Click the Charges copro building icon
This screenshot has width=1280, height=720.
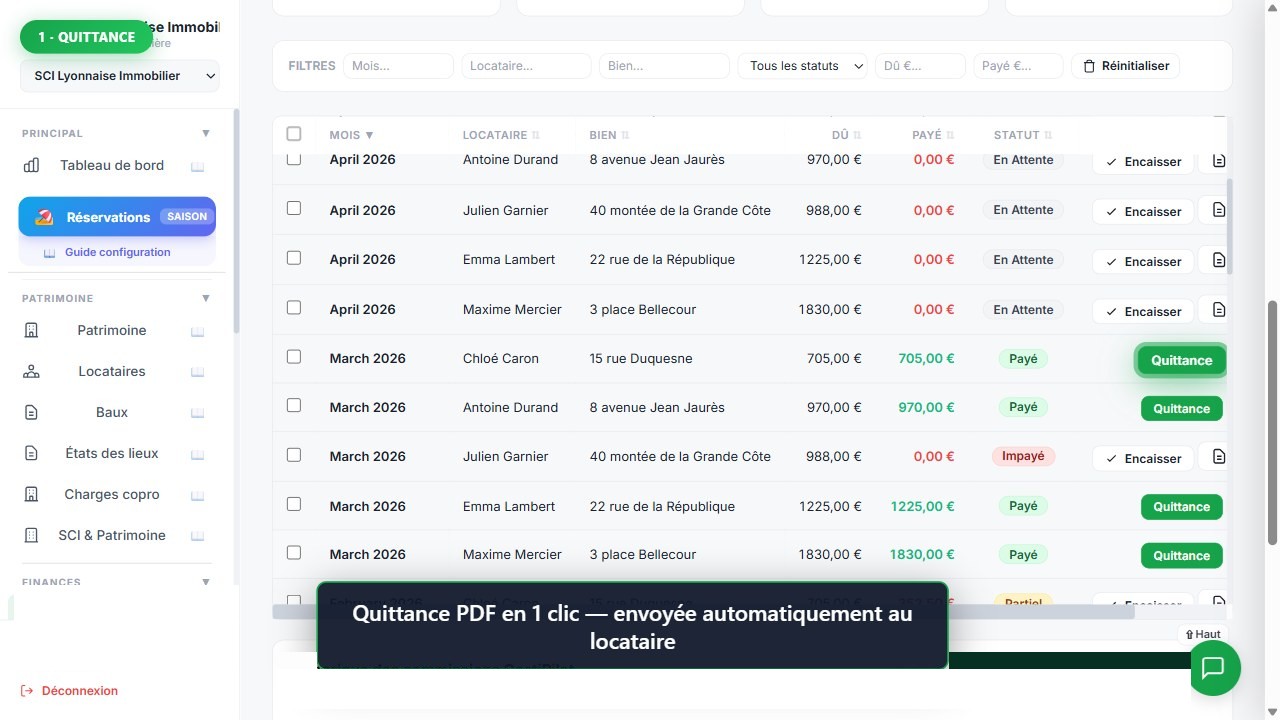[x=31, y=494]
